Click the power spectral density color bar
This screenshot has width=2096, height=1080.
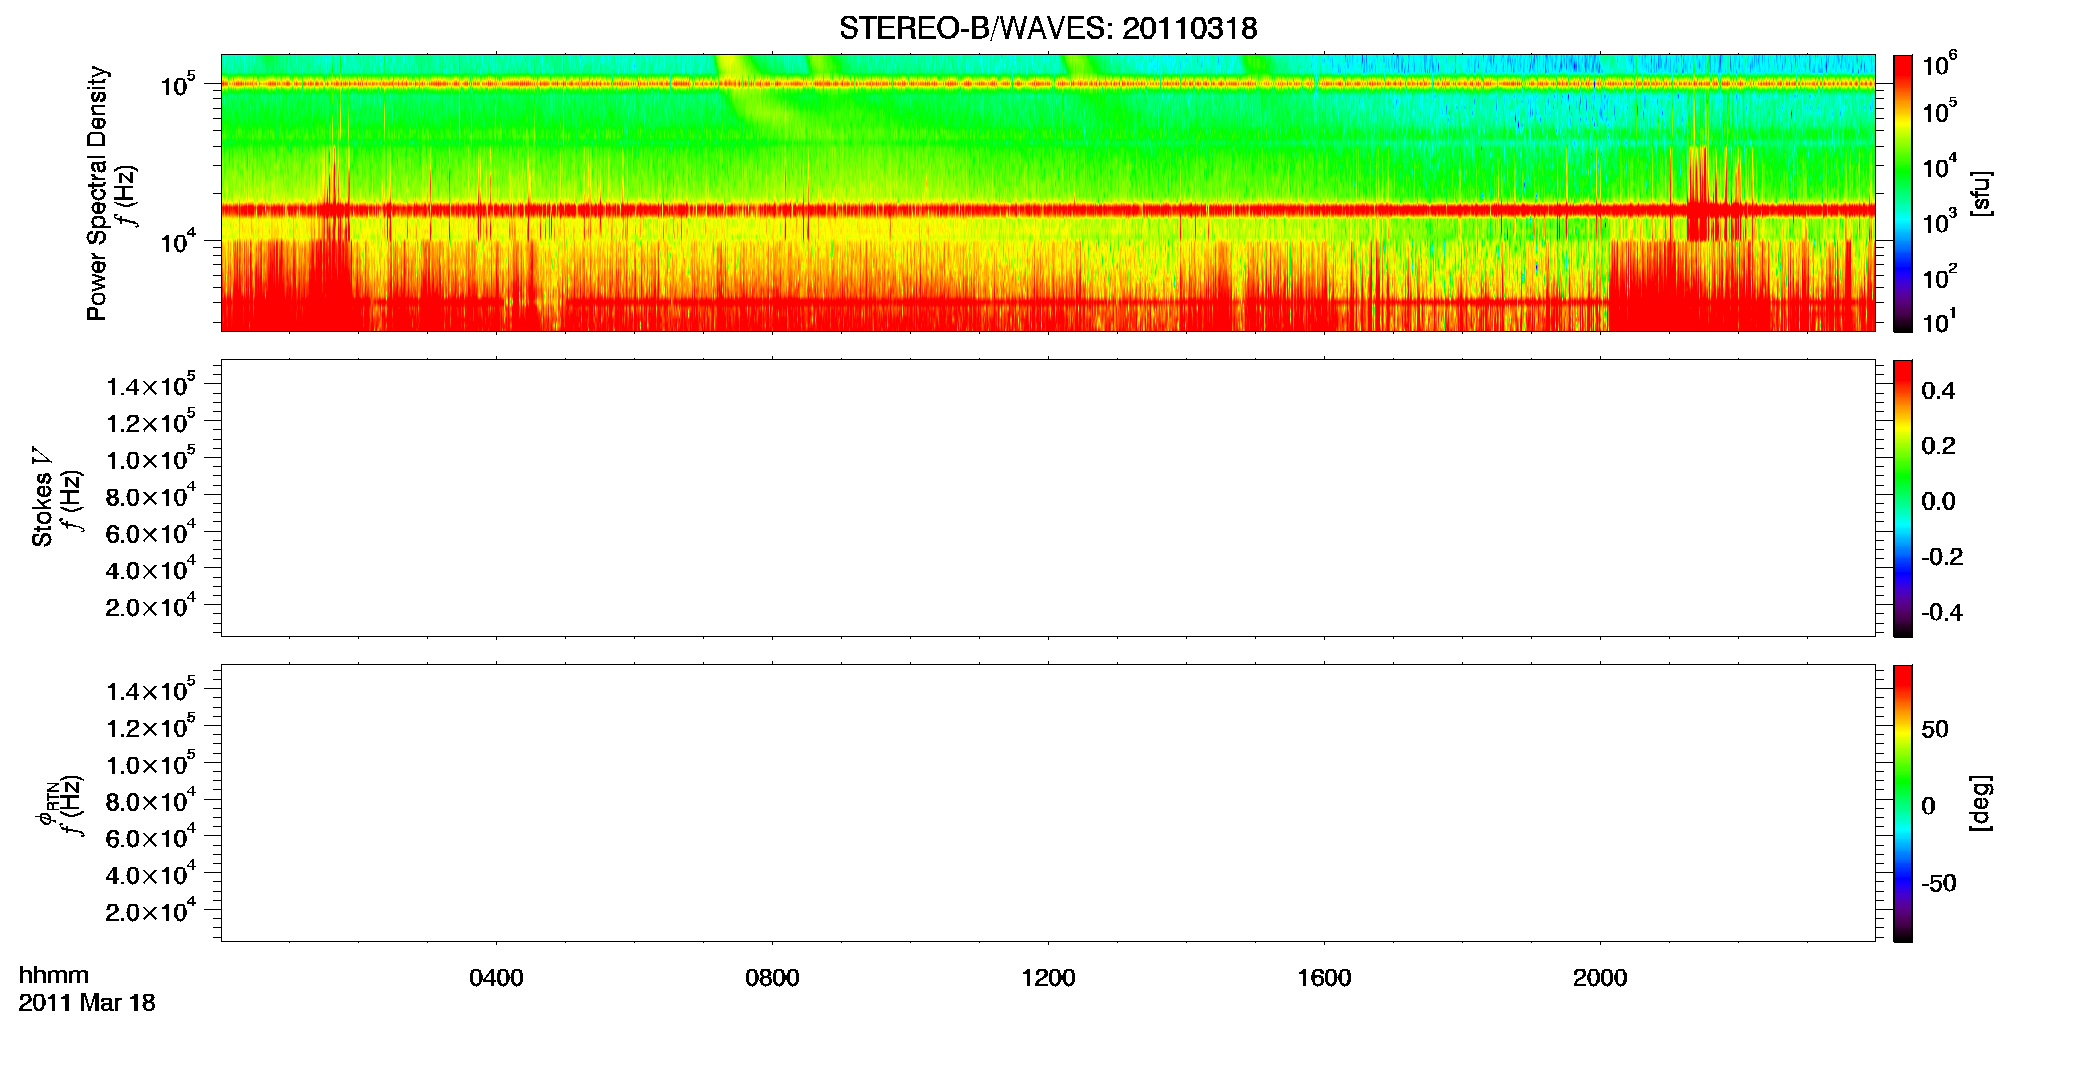point(1902,193)
